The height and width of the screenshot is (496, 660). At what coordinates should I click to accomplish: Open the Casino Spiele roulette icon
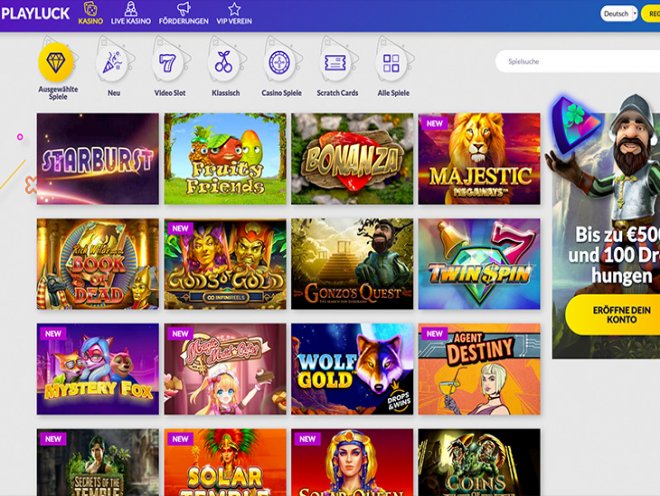click(x=281, y=63)
